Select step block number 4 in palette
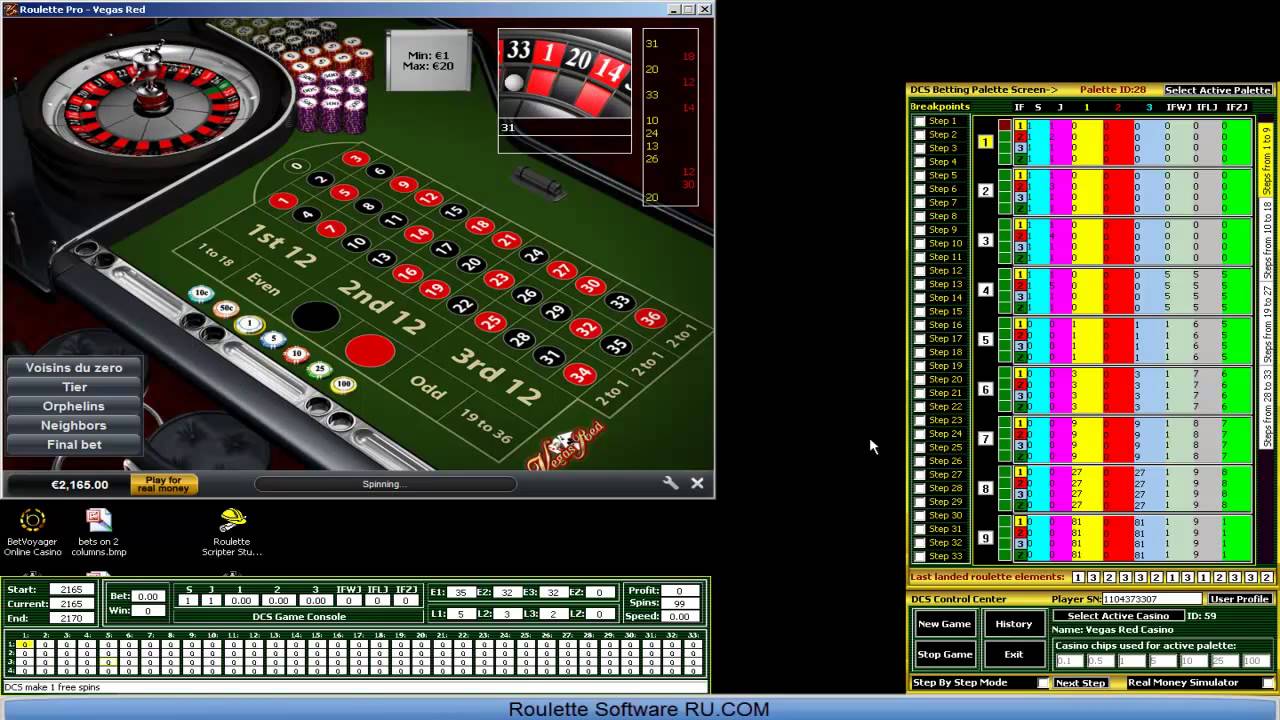The width and height of the screenshot is (1280, 720). (985, 290)
